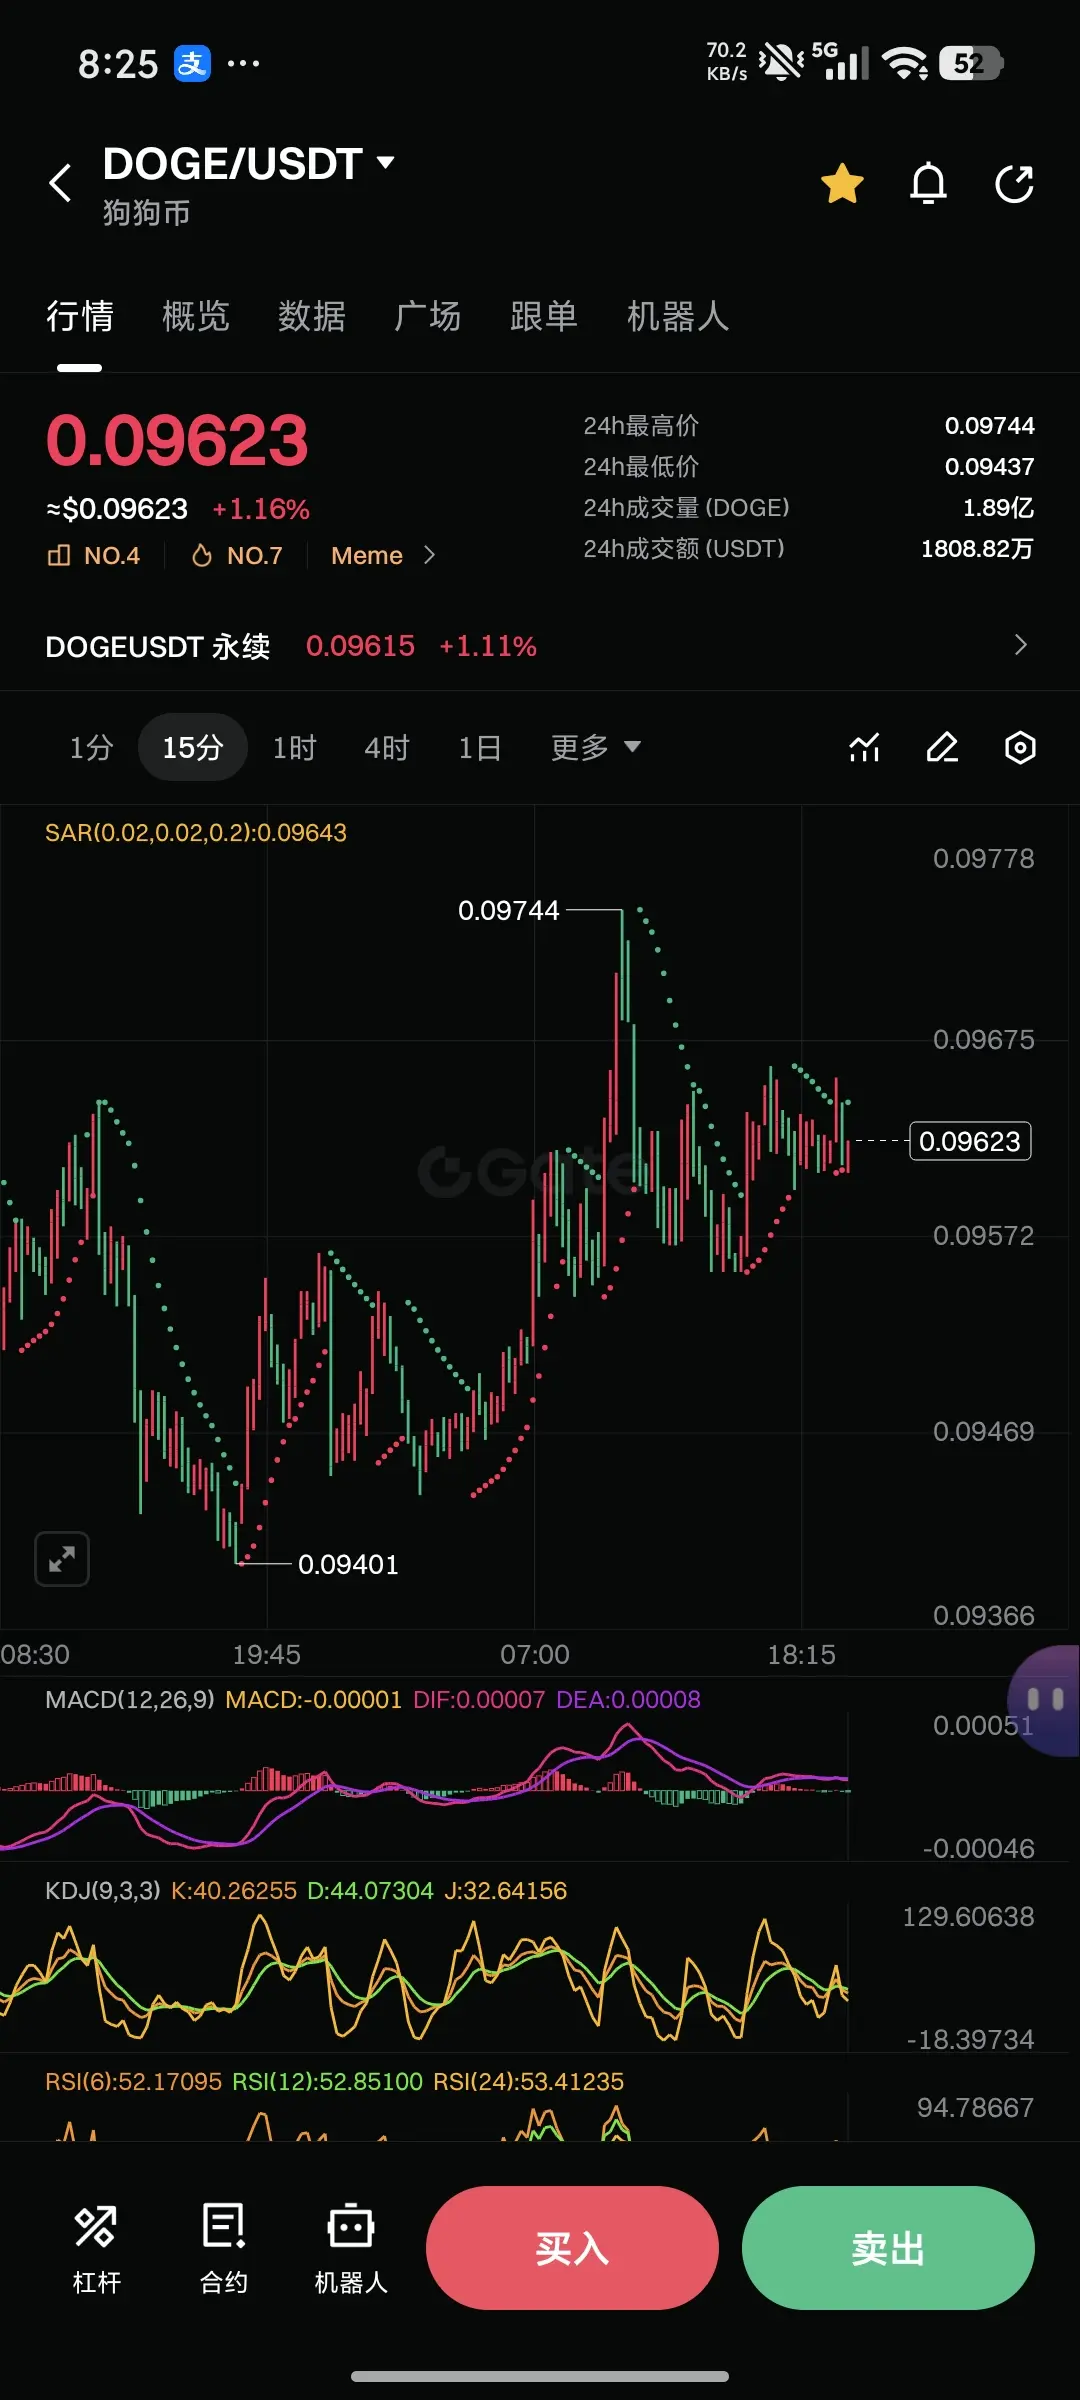Image resolution: width=1080 pixels, height=2400 pixels.
Task: Tap the DIF:0.00007 value
Action: 479,1700
